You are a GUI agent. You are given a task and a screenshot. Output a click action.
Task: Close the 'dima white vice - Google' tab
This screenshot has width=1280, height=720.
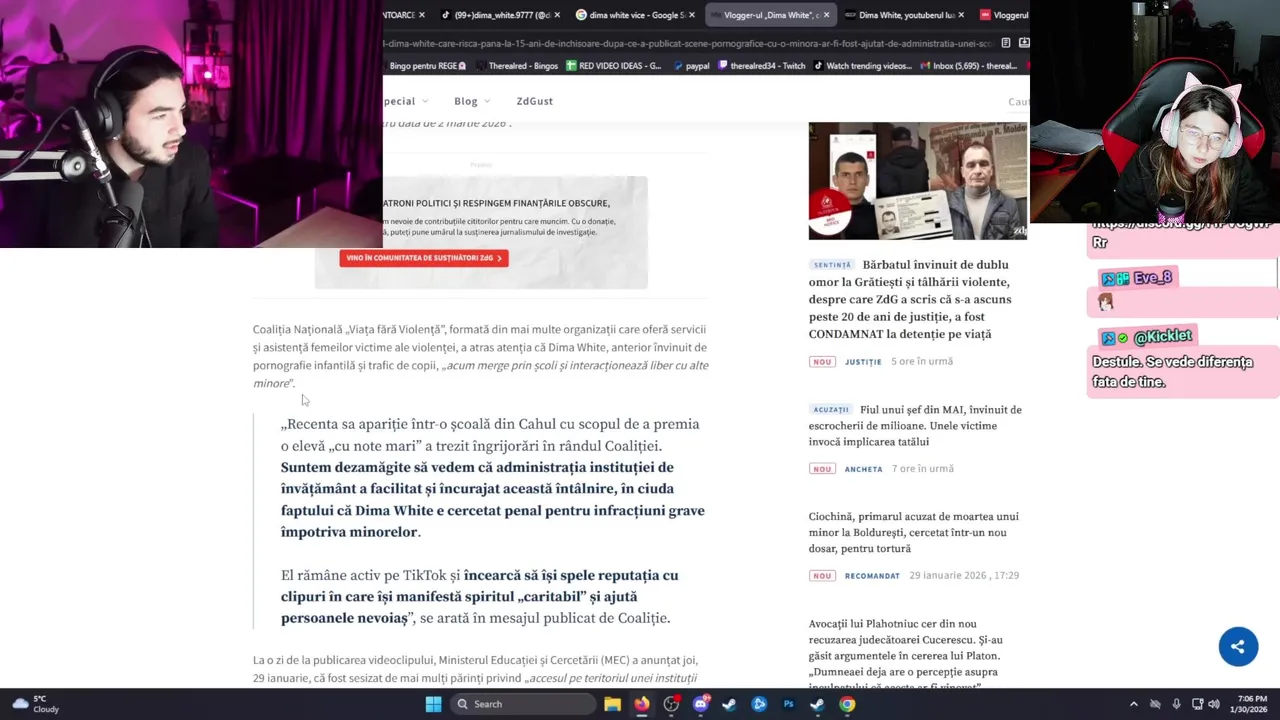coord(692,15)
